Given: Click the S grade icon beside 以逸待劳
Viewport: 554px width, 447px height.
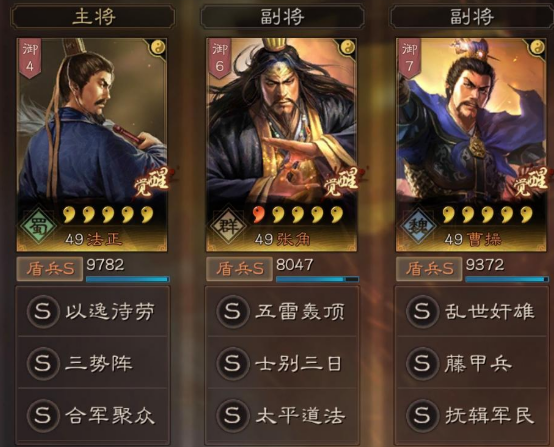Looking at the screenshot, I should 43,312.
